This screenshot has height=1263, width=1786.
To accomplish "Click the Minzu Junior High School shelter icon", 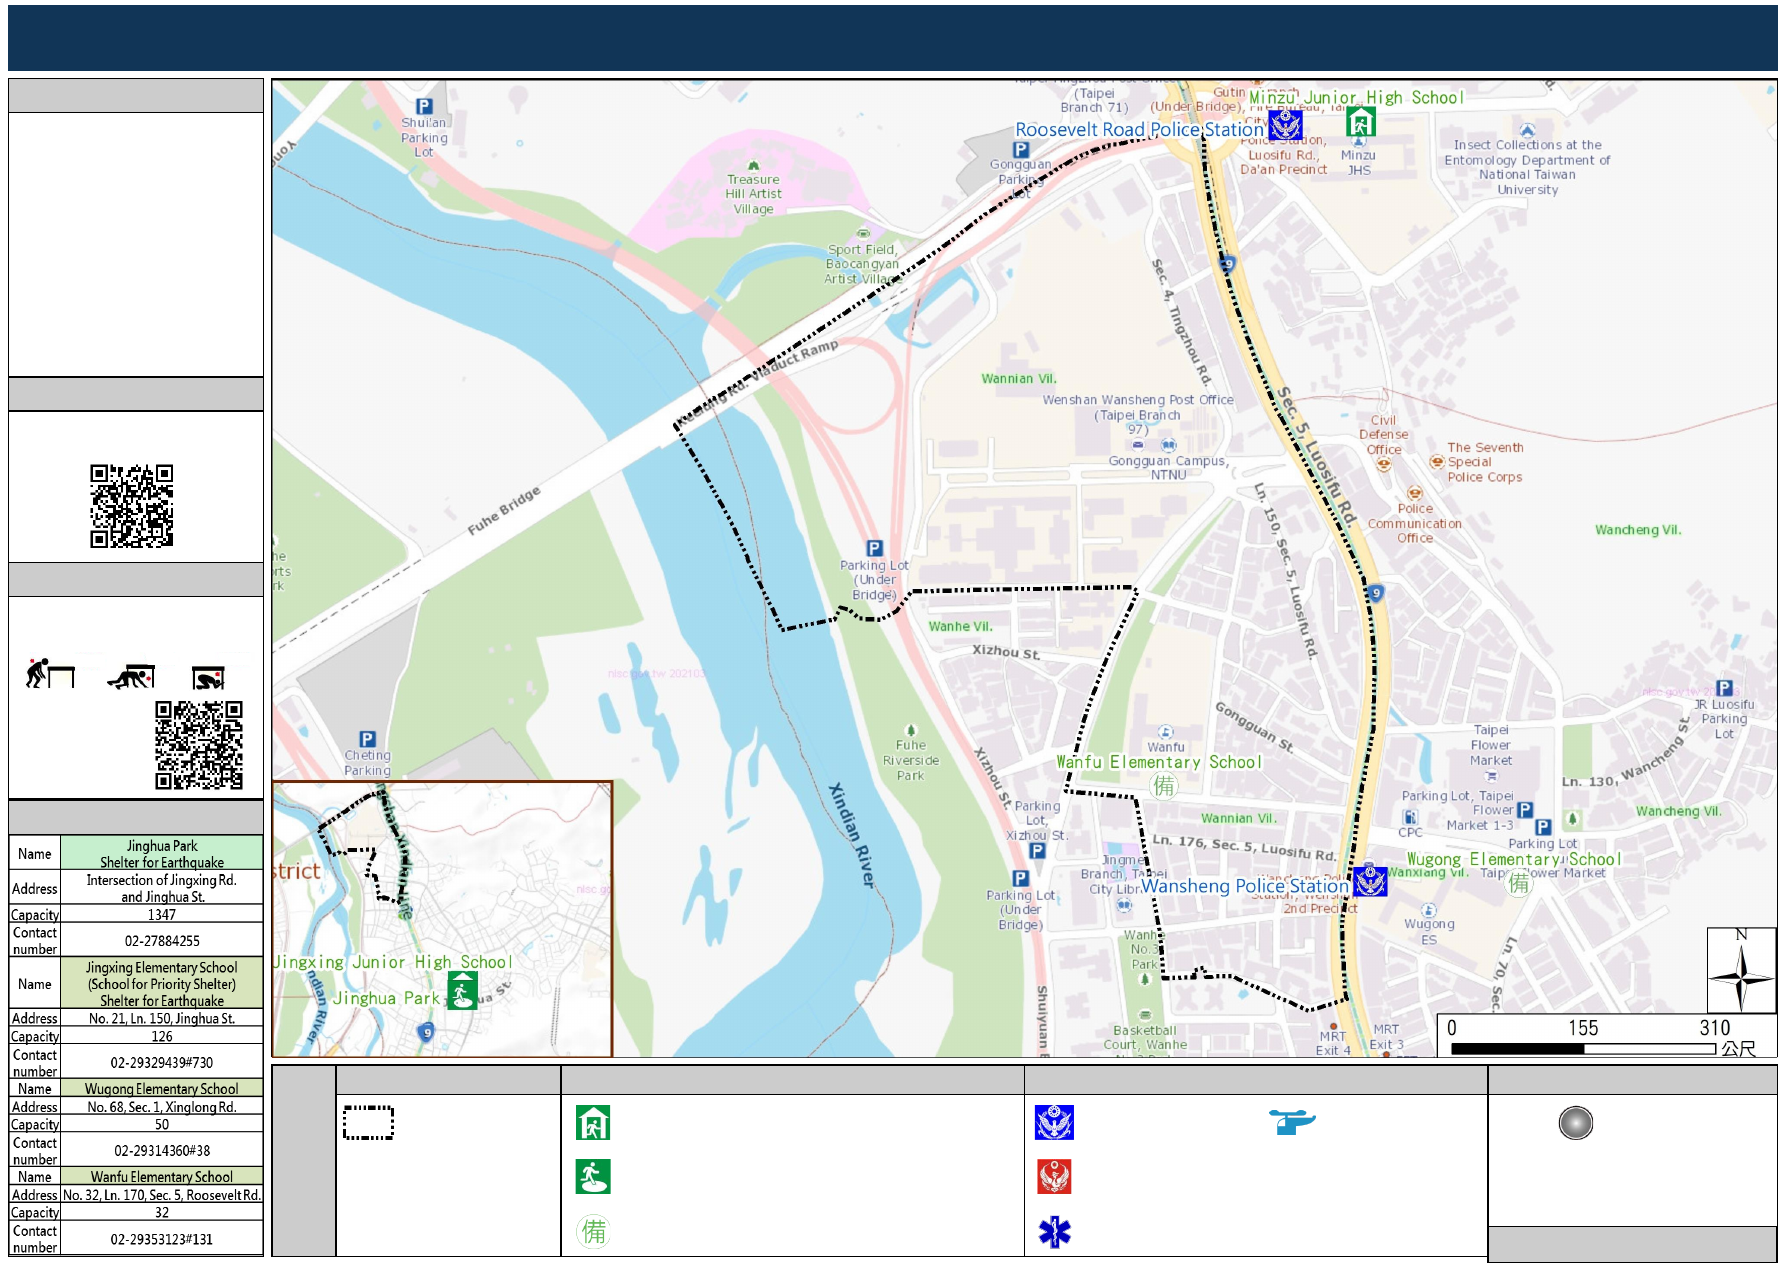I will pos(1360,122).
